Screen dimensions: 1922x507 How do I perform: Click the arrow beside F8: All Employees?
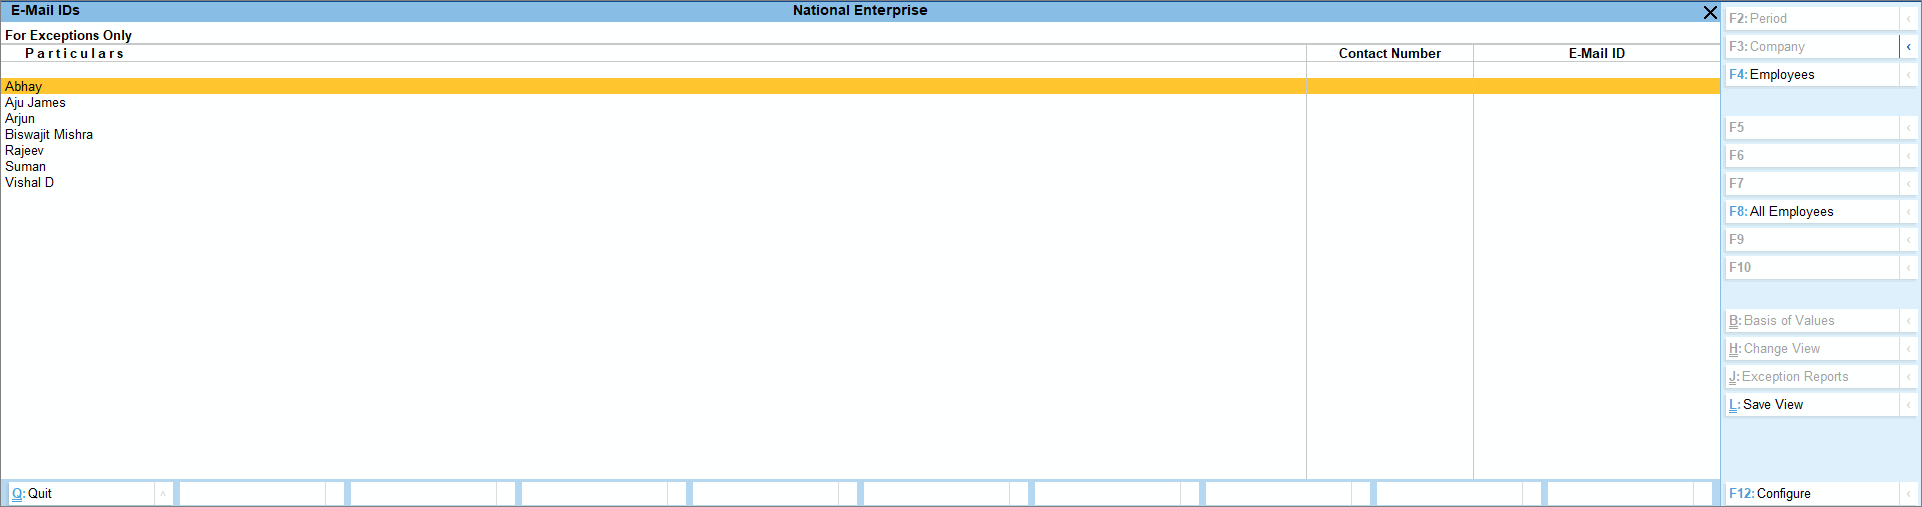click(x=1908, y=212)
